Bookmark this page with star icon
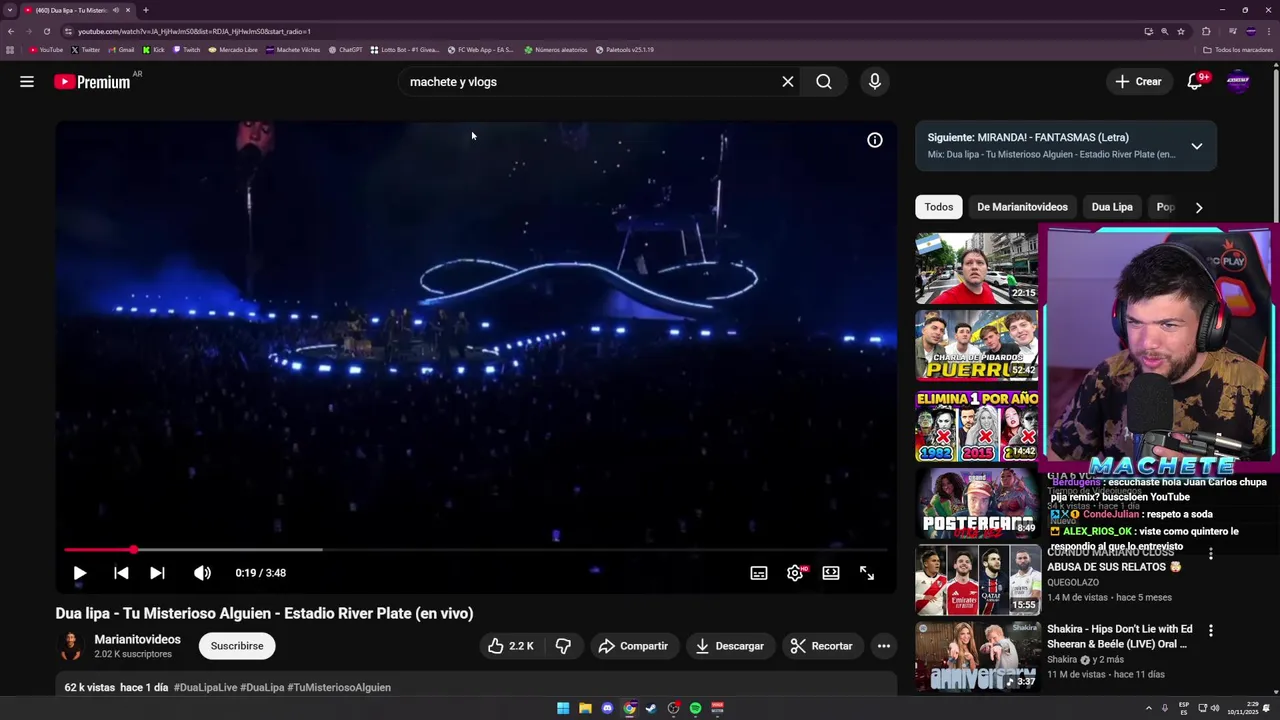This screenshot has height=720, width=1280. pos(1181,31)
